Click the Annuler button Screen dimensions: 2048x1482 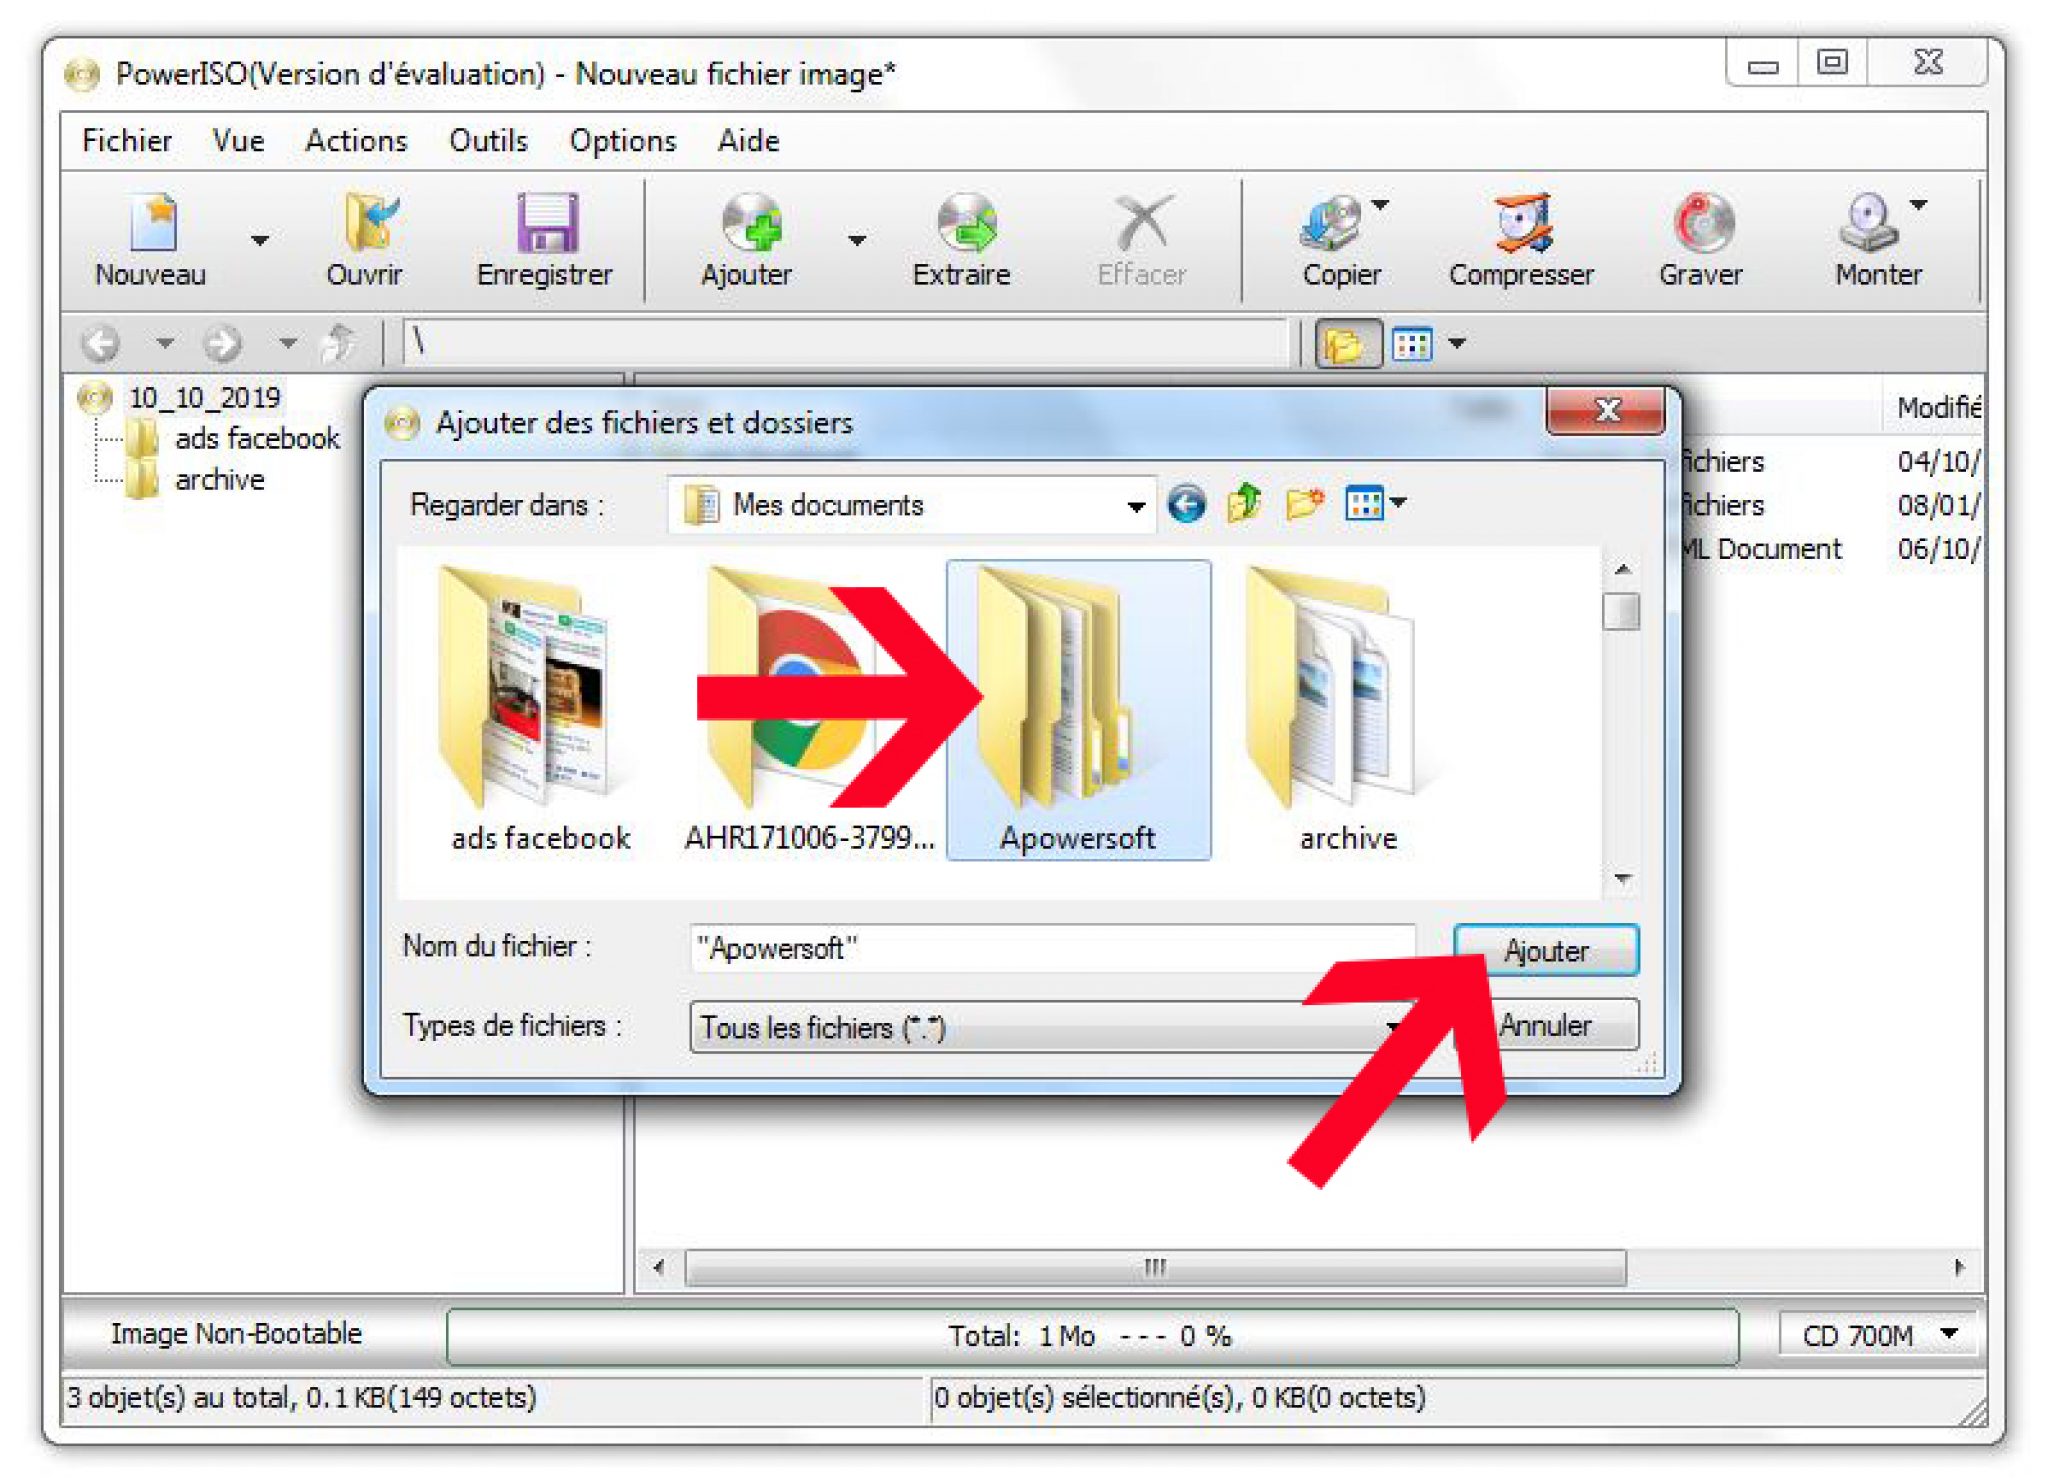(x=1546, y=1026)
